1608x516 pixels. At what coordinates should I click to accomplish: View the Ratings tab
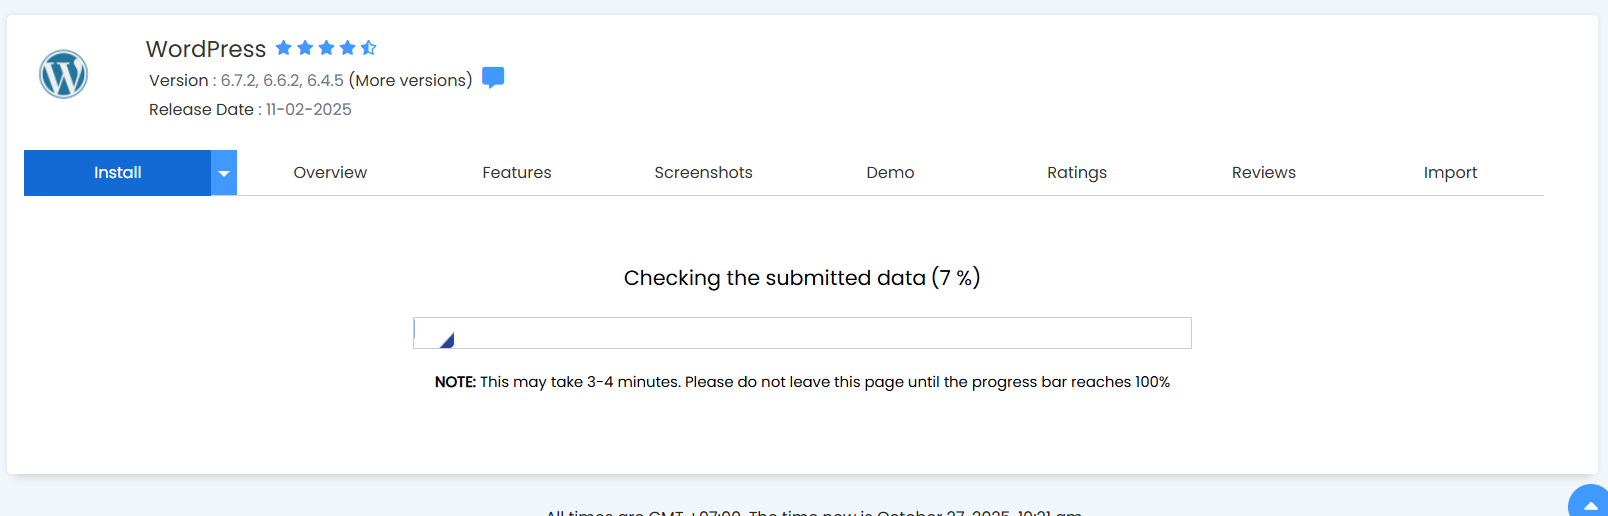coord(1077,173)
